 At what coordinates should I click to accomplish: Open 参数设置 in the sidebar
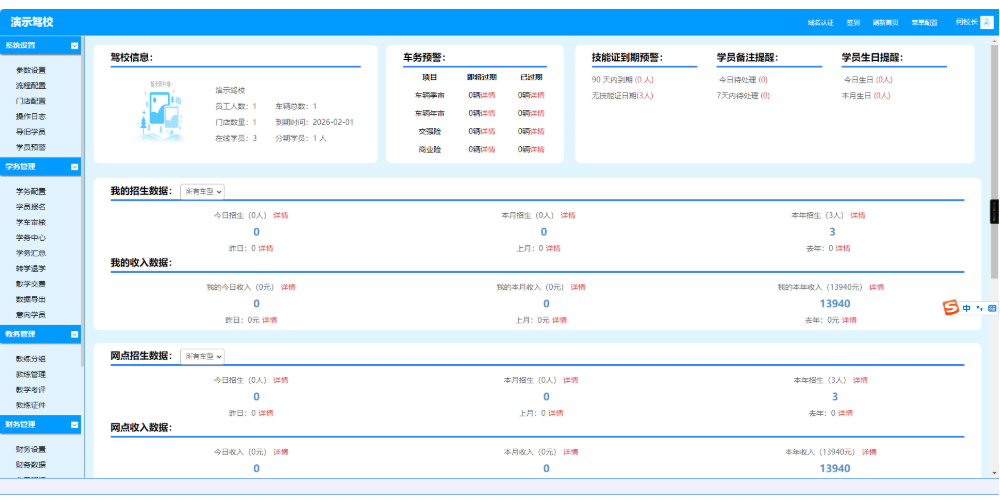click(31, 70)
